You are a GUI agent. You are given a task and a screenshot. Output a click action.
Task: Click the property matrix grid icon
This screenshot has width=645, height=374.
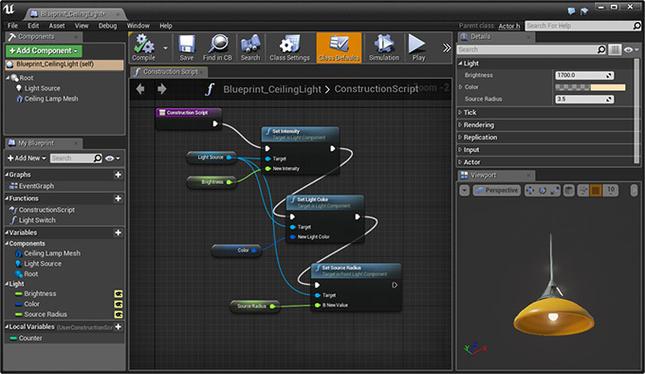click(x=615, y=50)
